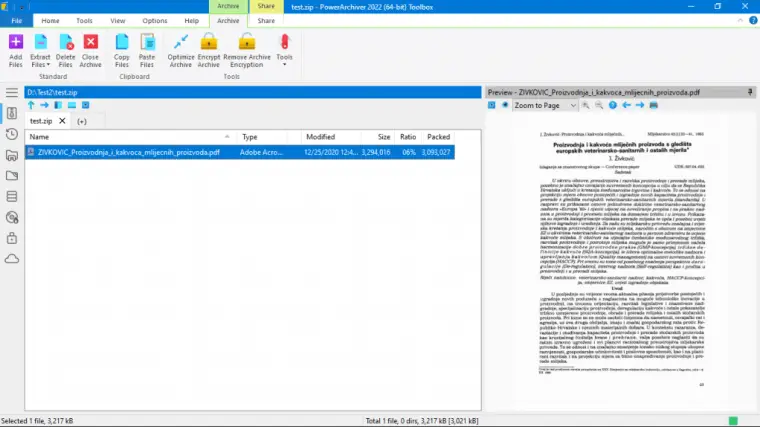Select ZIVKOVIC PDF file in the list

click(x=128, y=152)
